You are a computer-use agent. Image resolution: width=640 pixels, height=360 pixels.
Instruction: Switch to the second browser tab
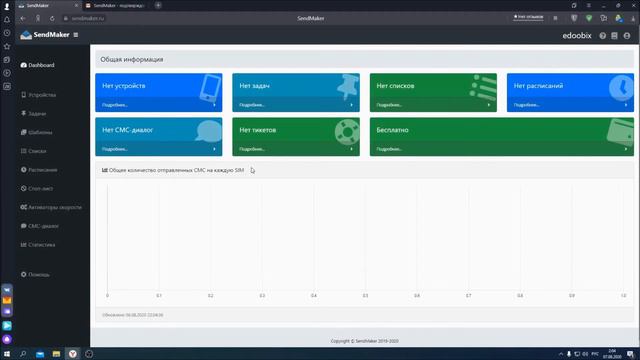pos(116,6)
